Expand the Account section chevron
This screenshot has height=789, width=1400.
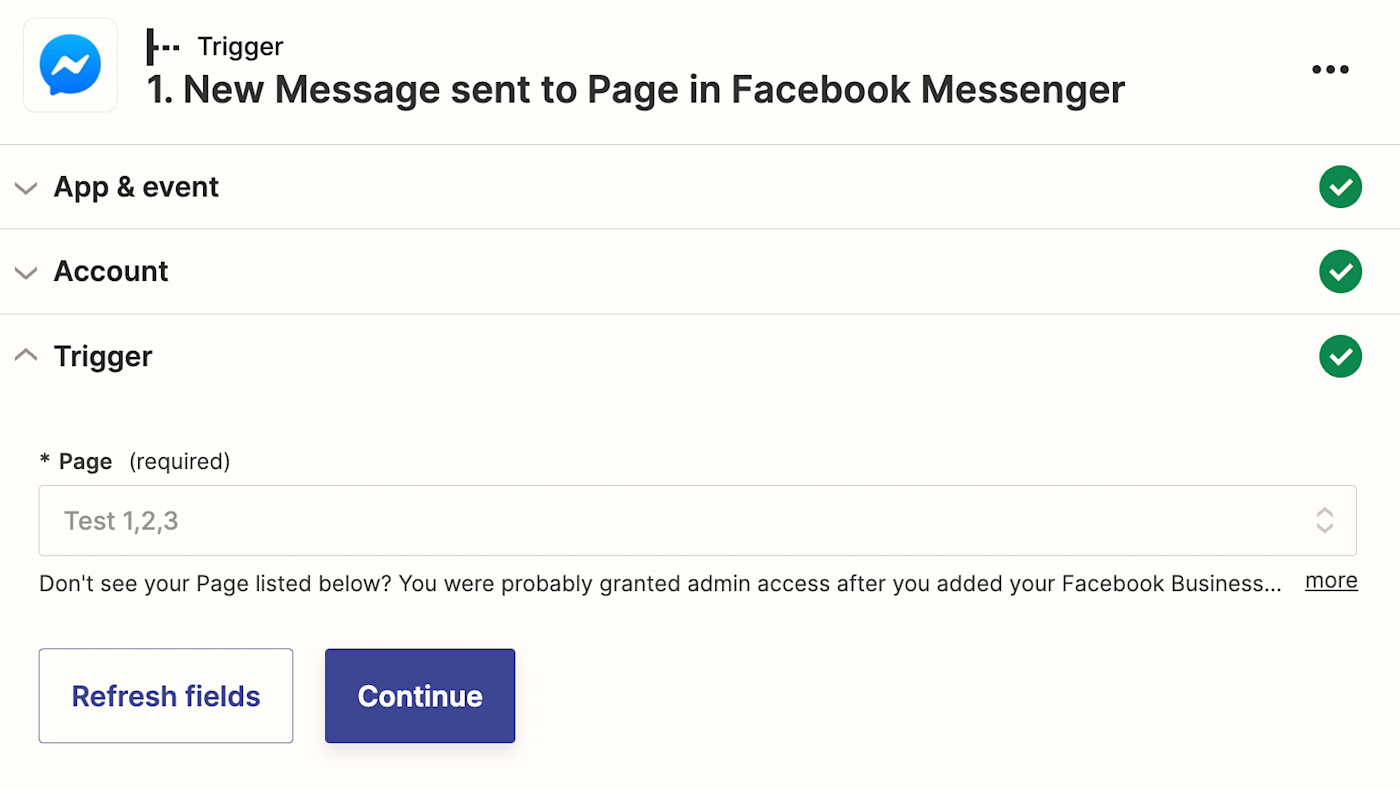click(x=27, y=272)
